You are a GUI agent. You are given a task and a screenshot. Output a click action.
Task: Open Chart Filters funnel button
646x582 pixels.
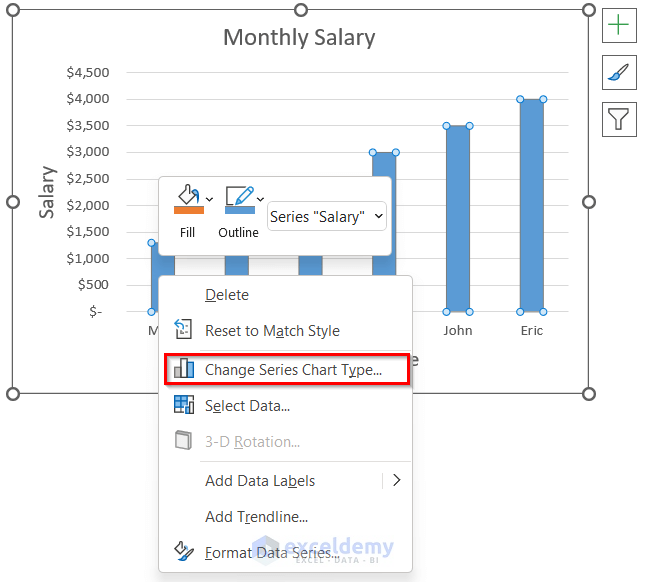(x=619, y=119)
